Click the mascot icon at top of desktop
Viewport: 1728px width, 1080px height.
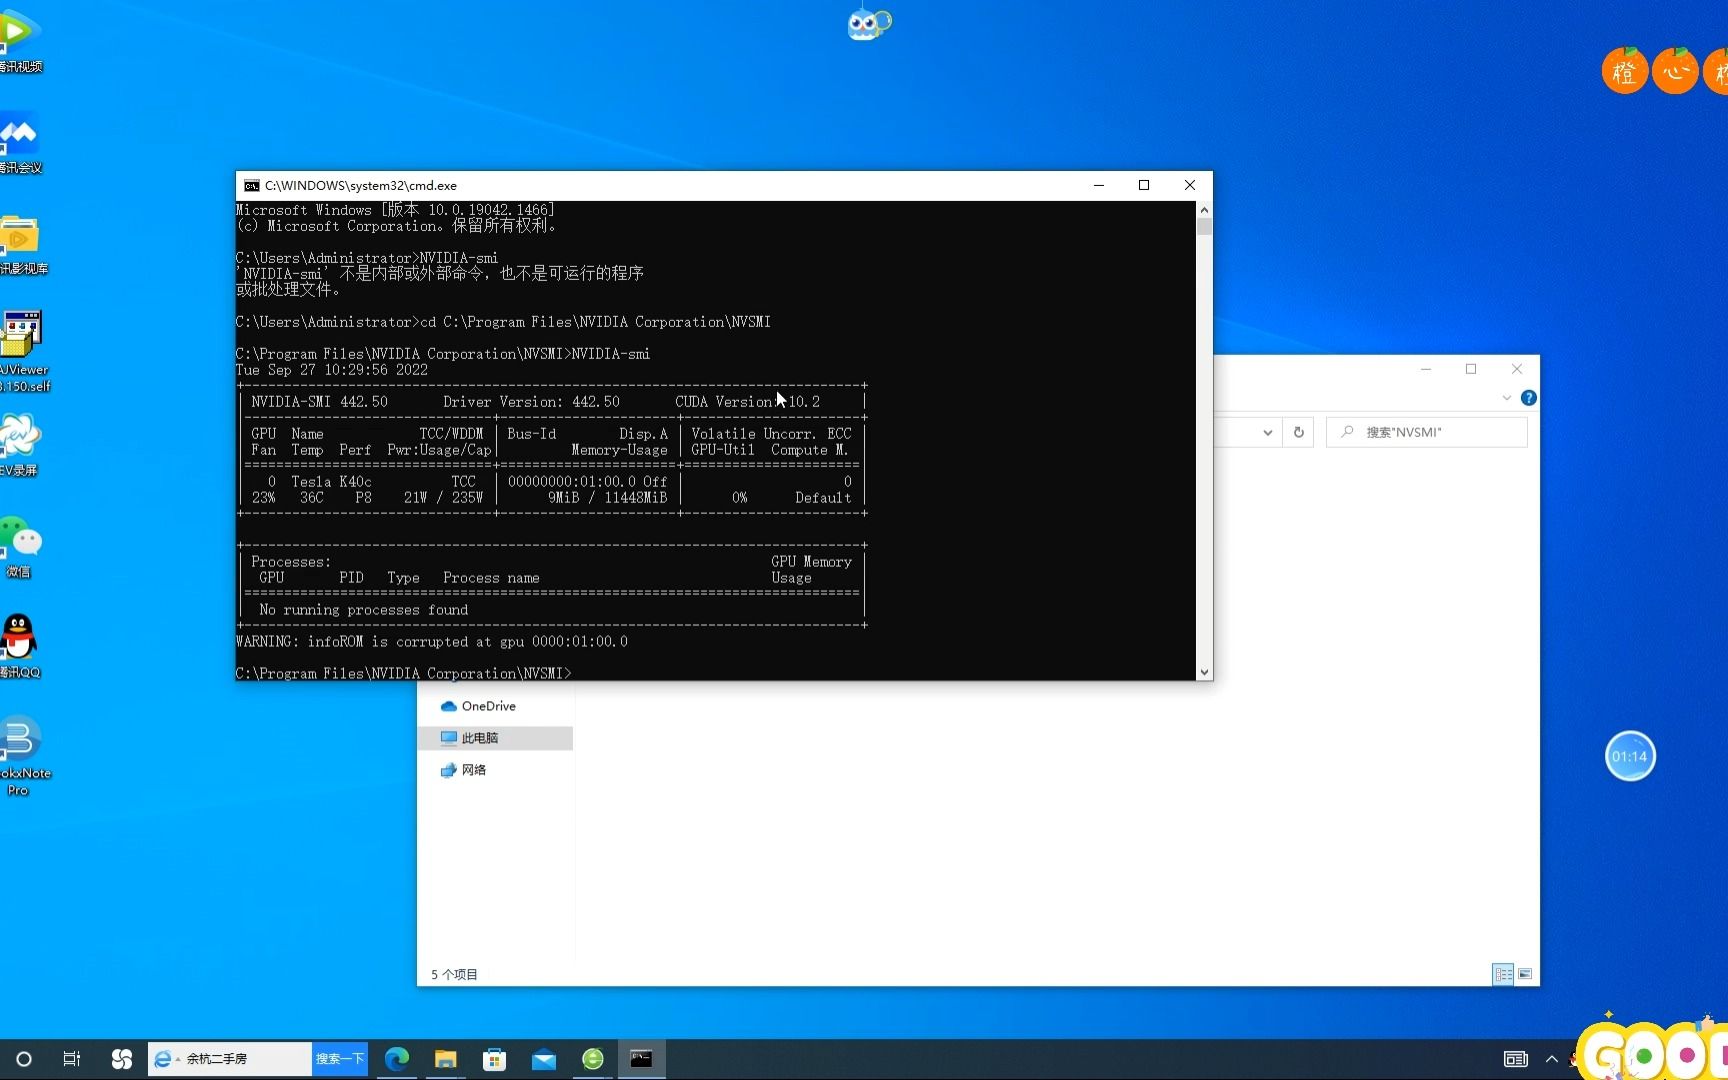[869, 24]
